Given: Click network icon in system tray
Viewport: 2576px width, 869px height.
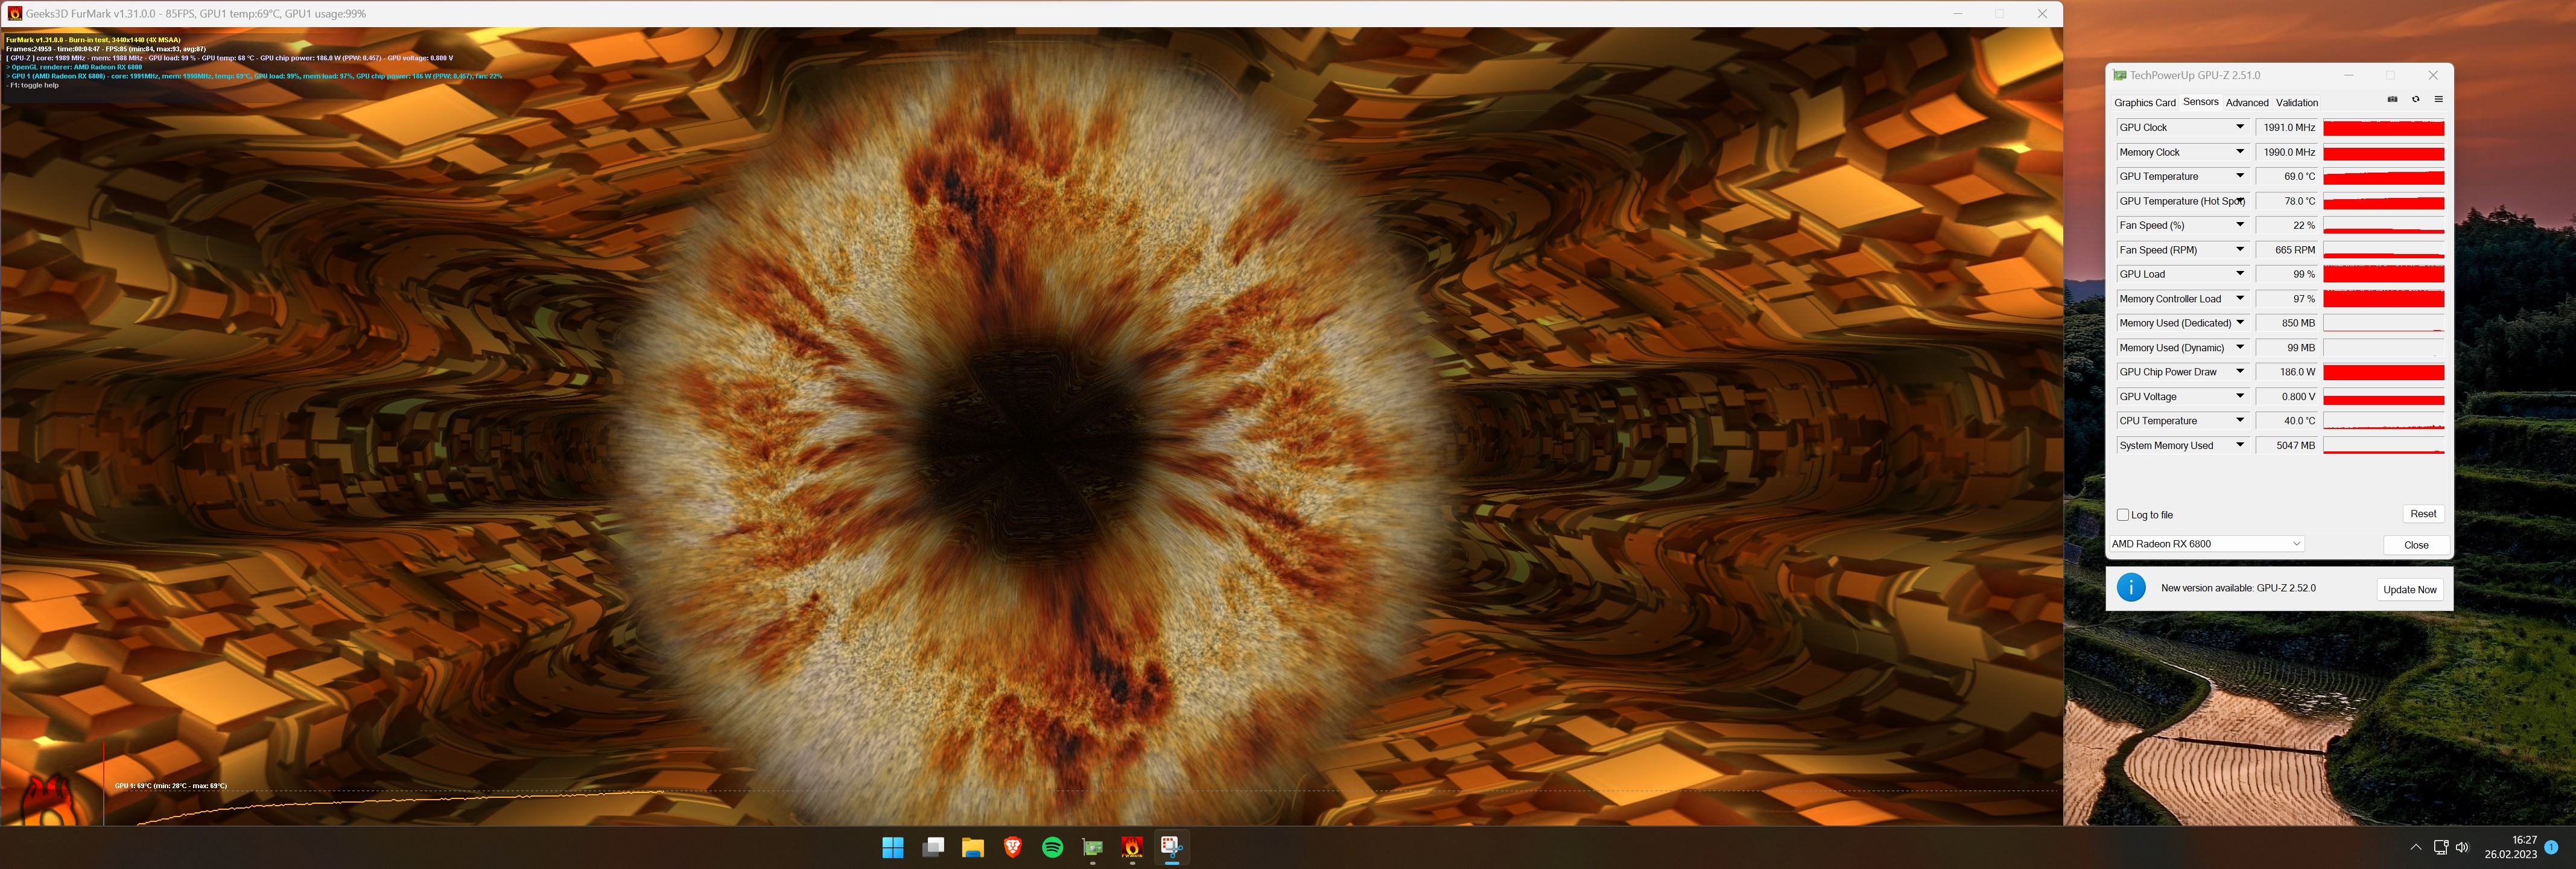Looking at the screenshot, I should 2440,847.
